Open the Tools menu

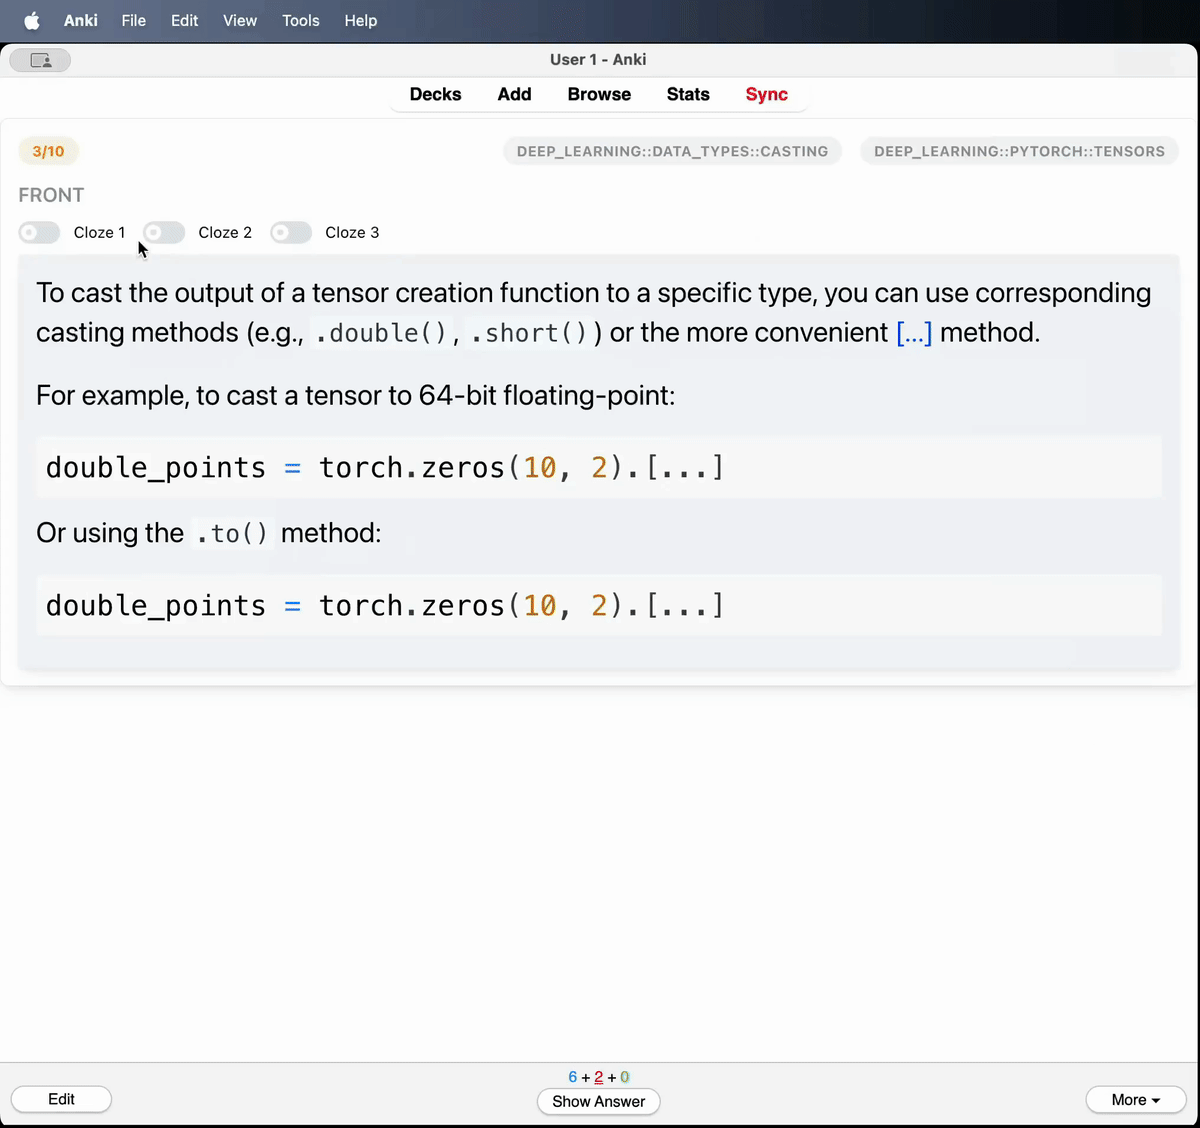pyautogui.click(x=300, y=20)
